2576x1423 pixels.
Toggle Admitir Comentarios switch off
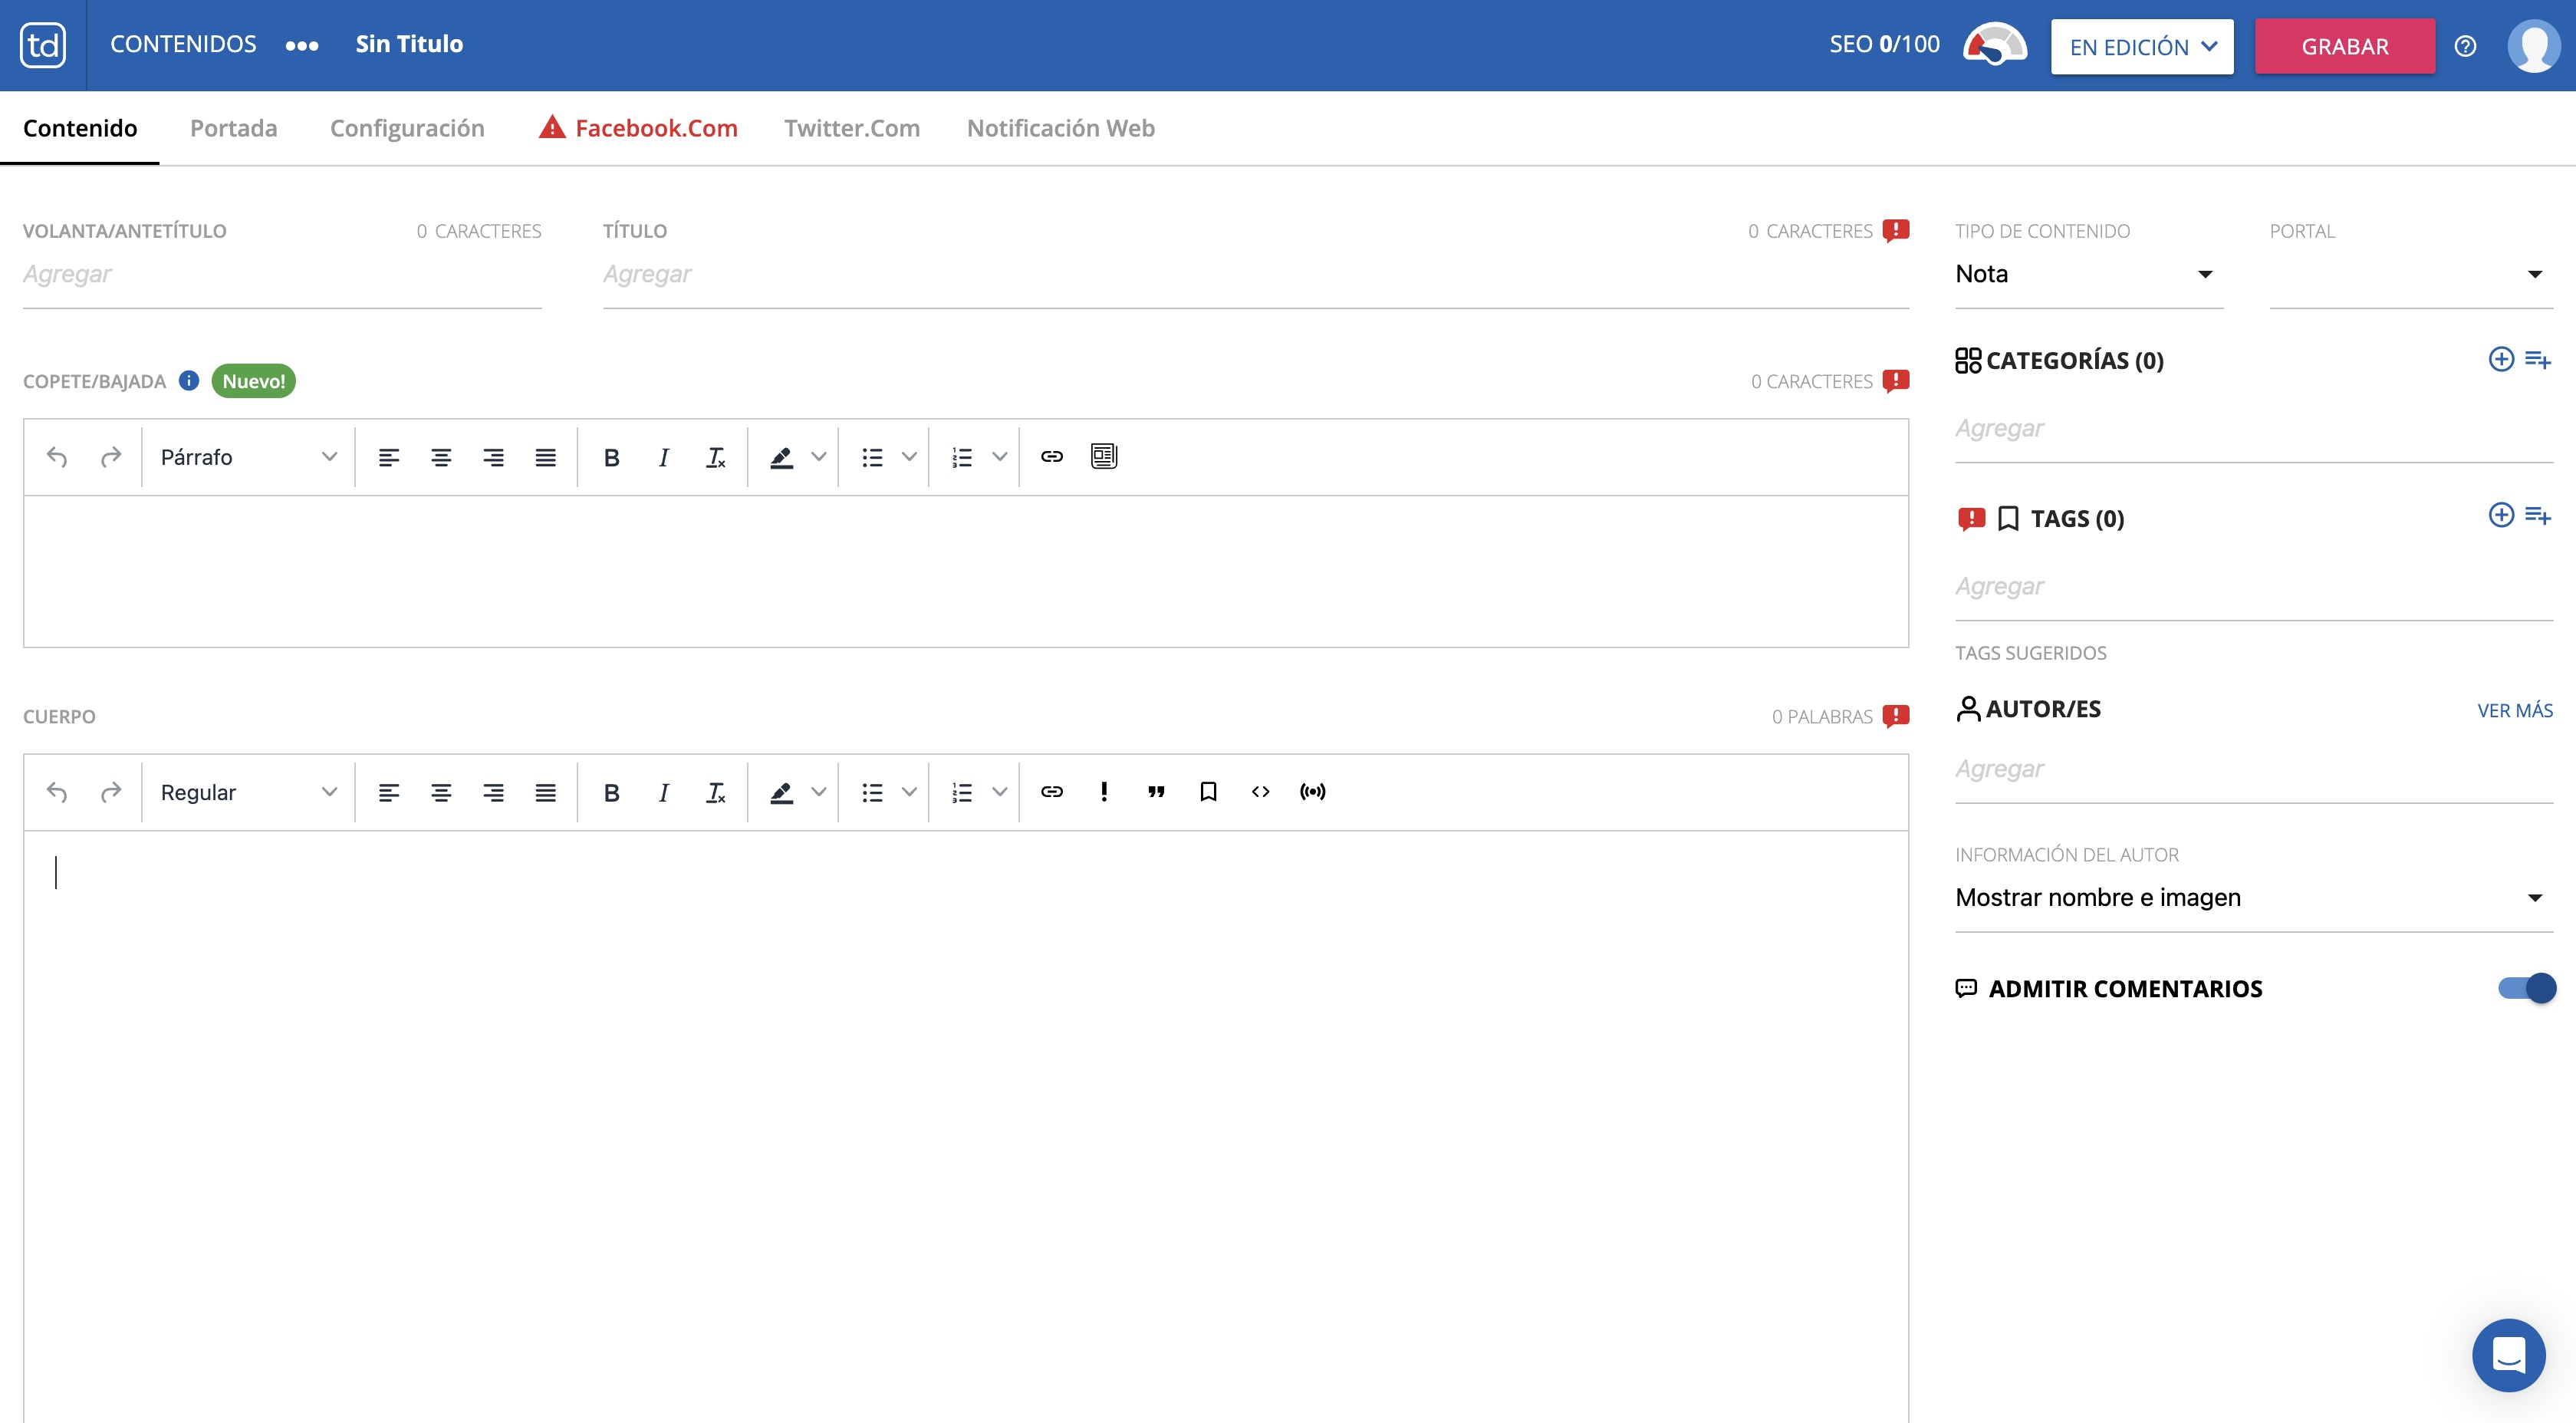[2527, 988]
